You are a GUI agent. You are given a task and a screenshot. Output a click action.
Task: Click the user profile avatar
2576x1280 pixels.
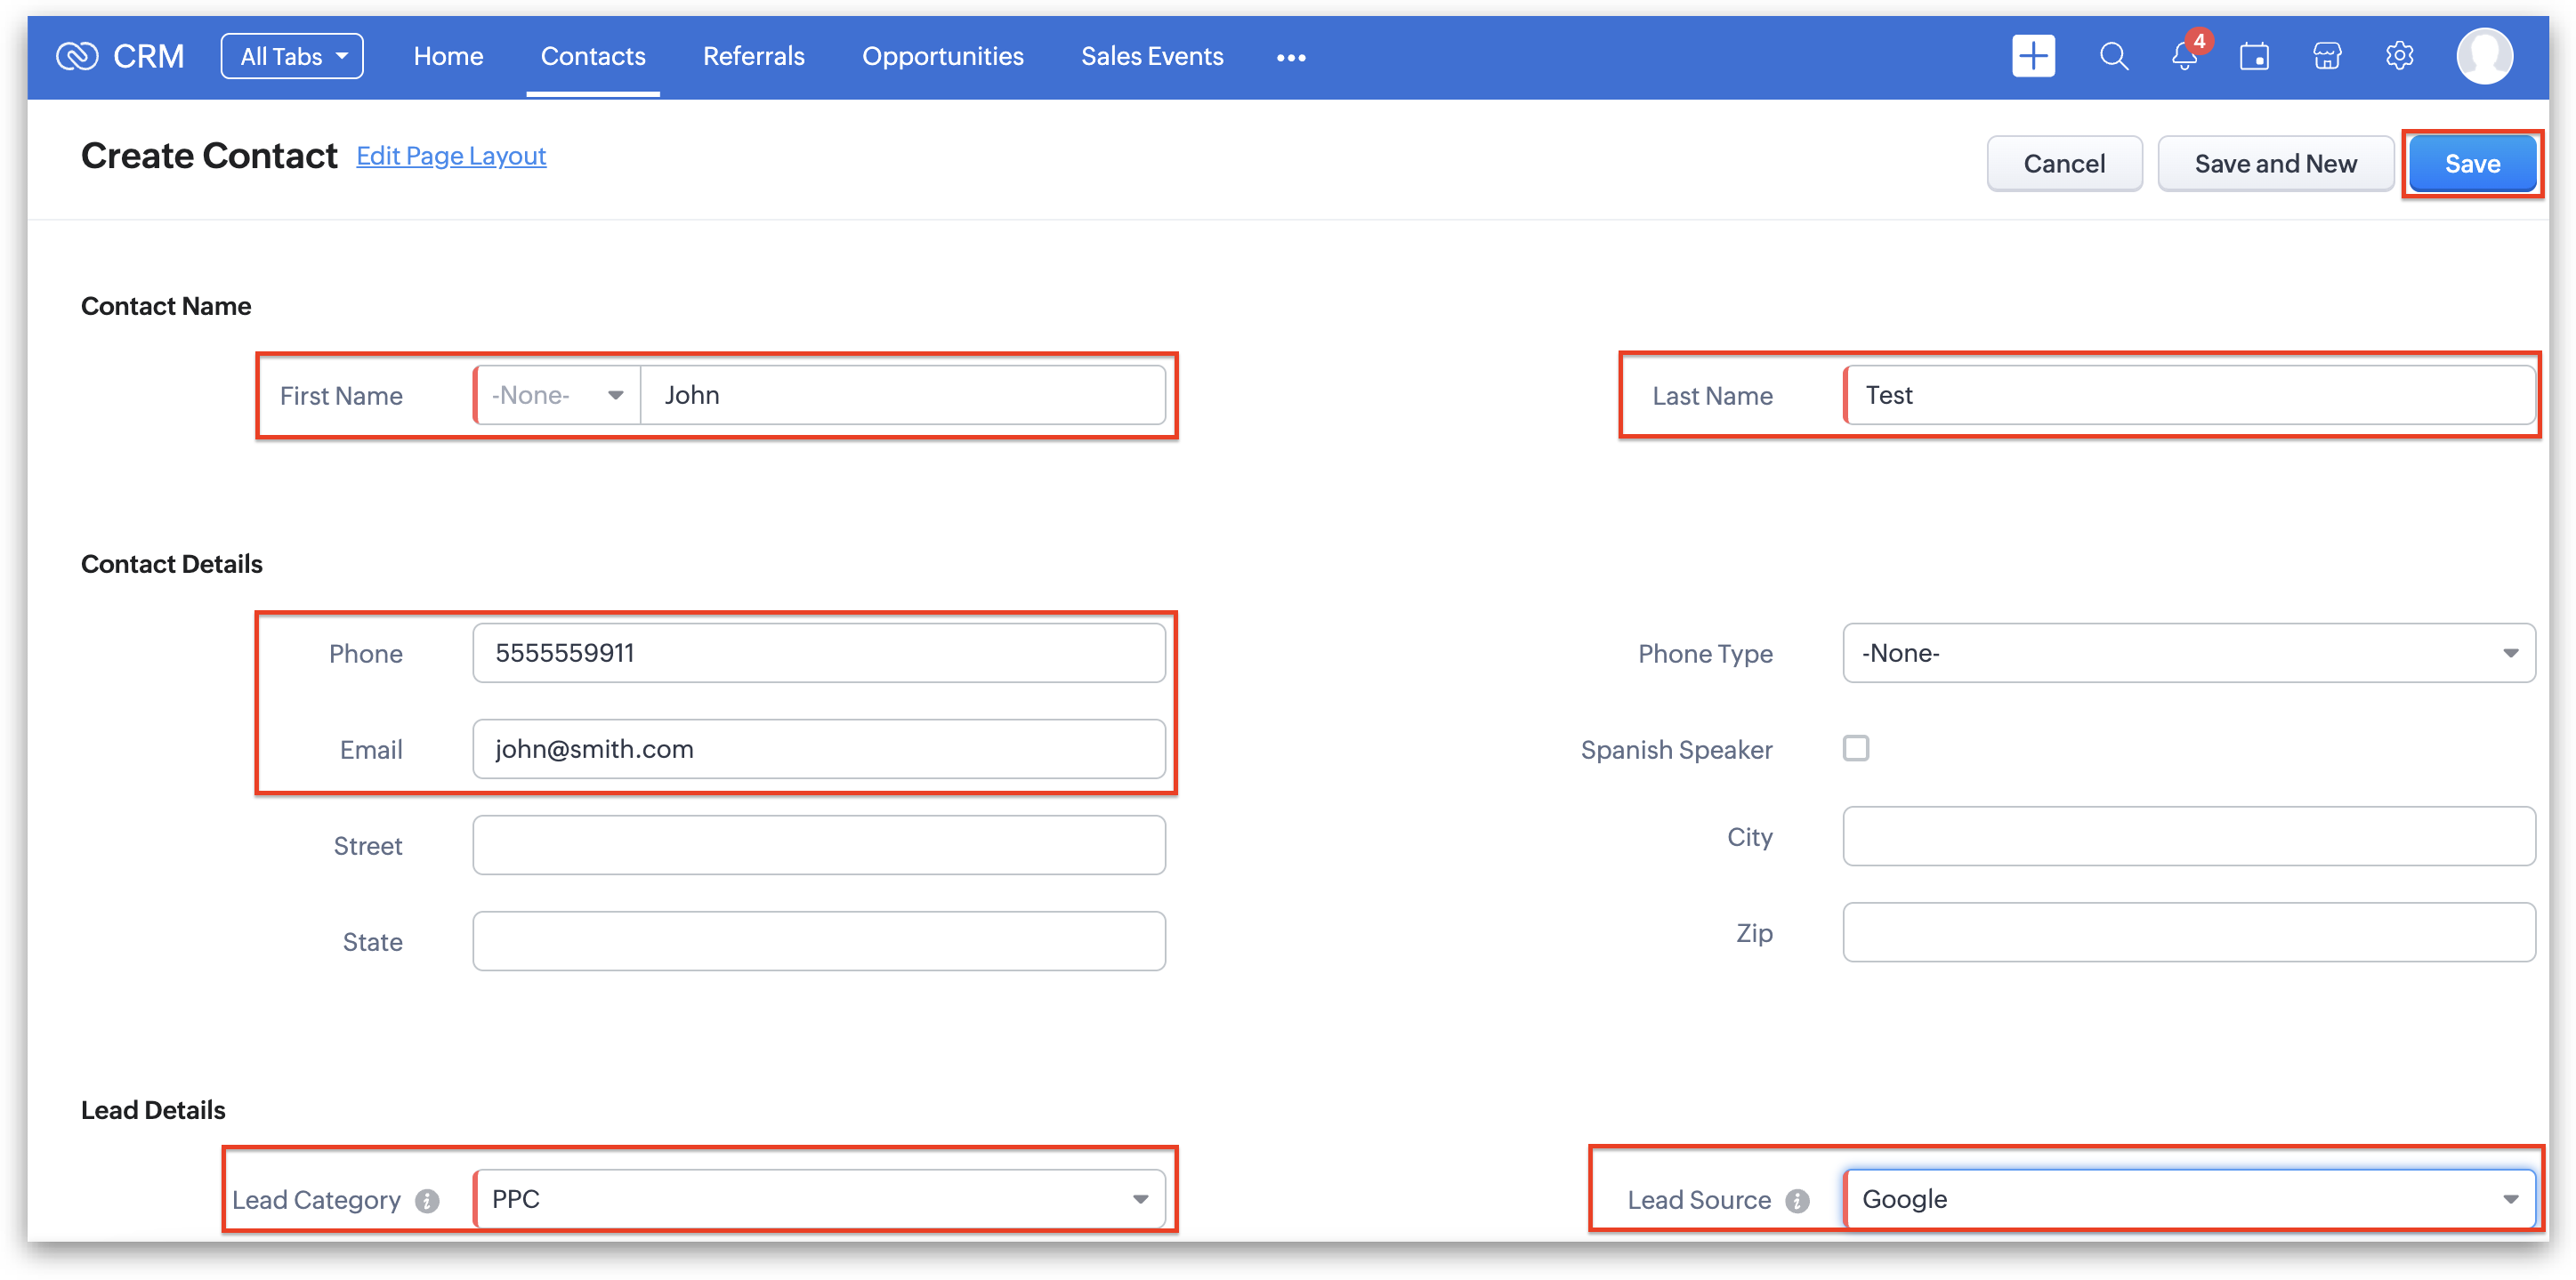tap(2484, 56)
